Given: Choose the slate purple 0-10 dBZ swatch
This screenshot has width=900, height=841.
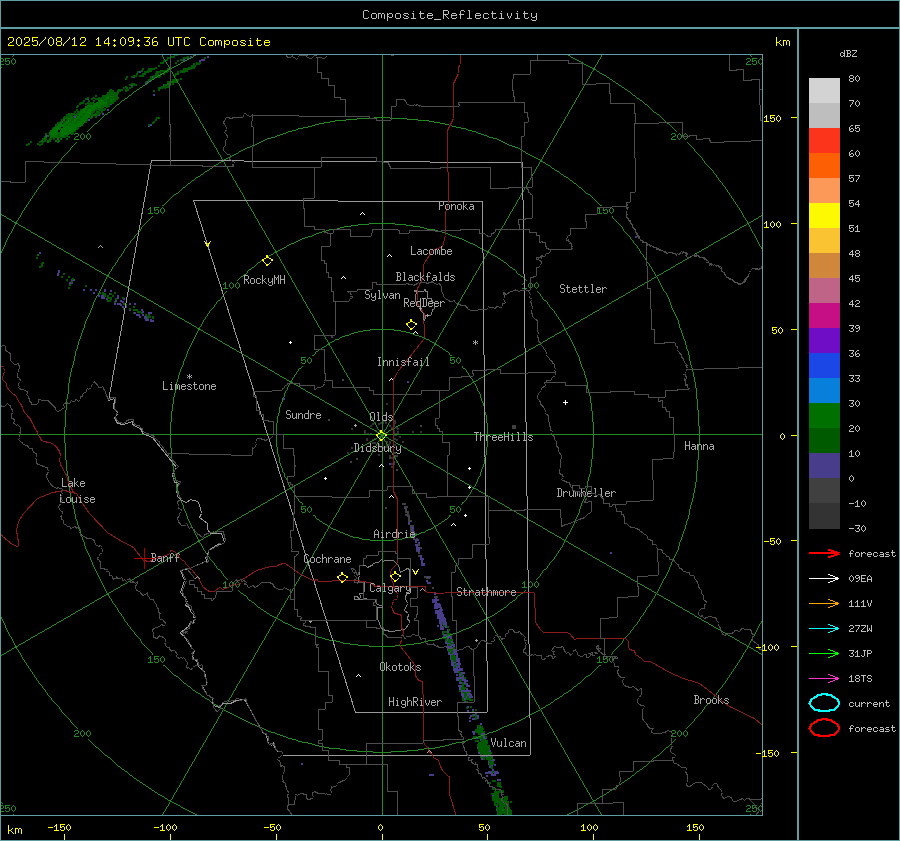Looking at the screenshot, I should click(x=824, y=466).
